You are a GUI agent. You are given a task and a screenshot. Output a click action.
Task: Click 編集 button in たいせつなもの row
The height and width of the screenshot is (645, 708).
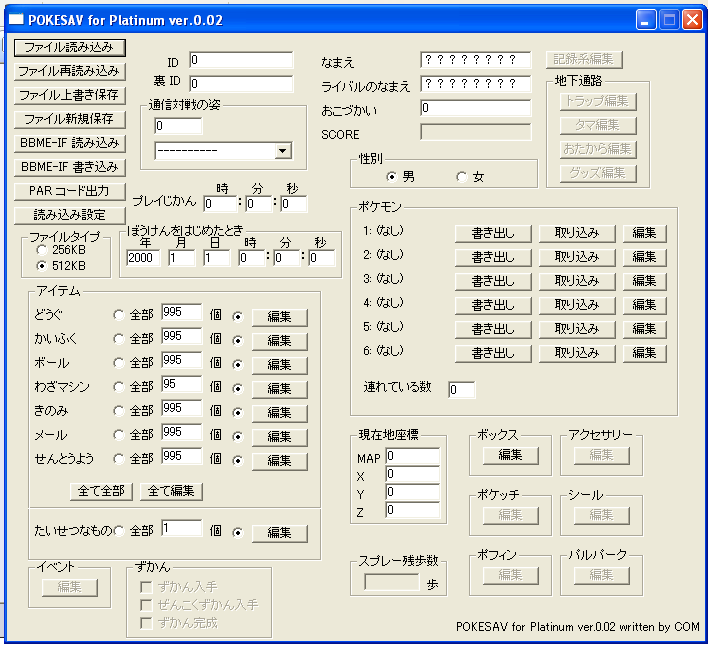point(279,533)
